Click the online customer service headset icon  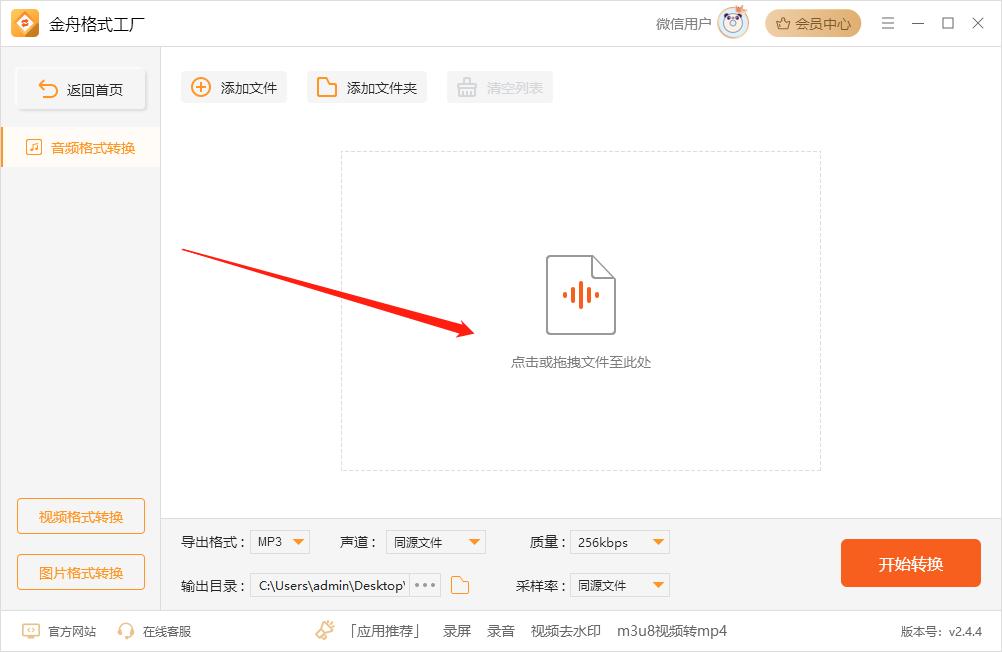coord(125,631)
